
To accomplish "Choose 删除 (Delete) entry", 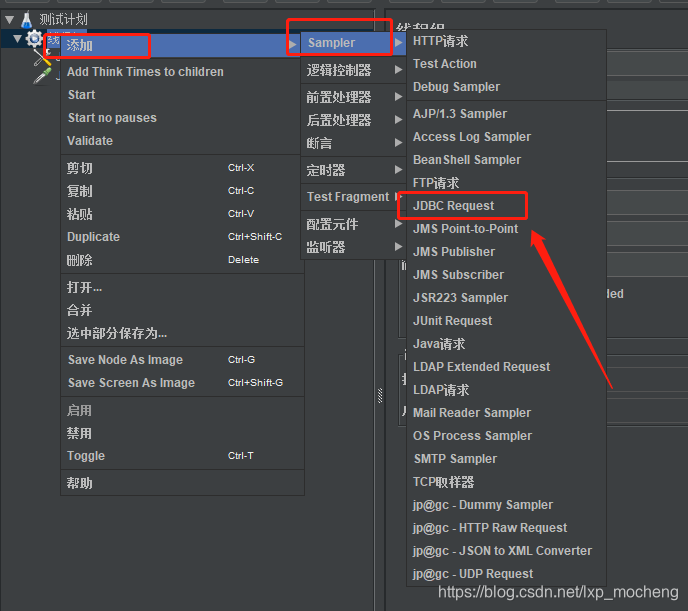I will point(182,260).
